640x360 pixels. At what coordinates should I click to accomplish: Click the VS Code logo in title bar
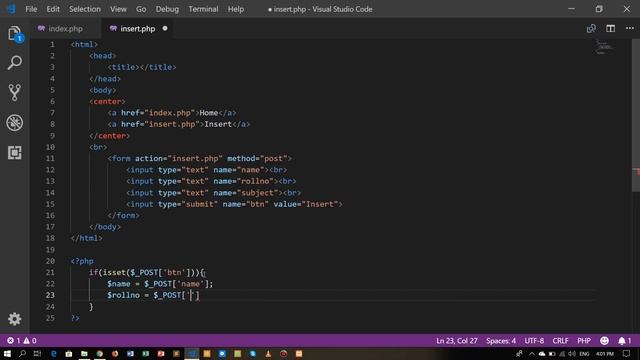(x=11, y=9)
